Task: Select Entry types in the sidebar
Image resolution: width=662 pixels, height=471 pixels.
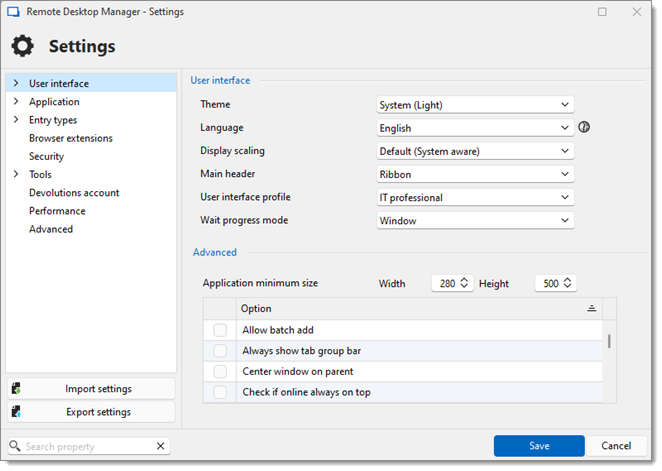Action: pos(53,120)
